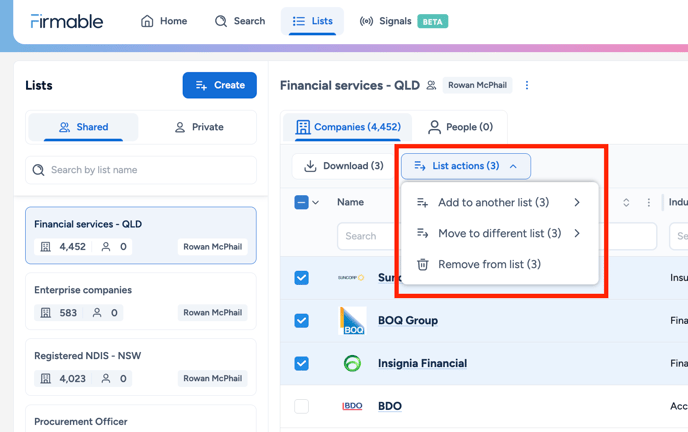Uncheck the BOQ Group checkbox
The width and height of the screenshot is (688, 432).
click(301, 321)
